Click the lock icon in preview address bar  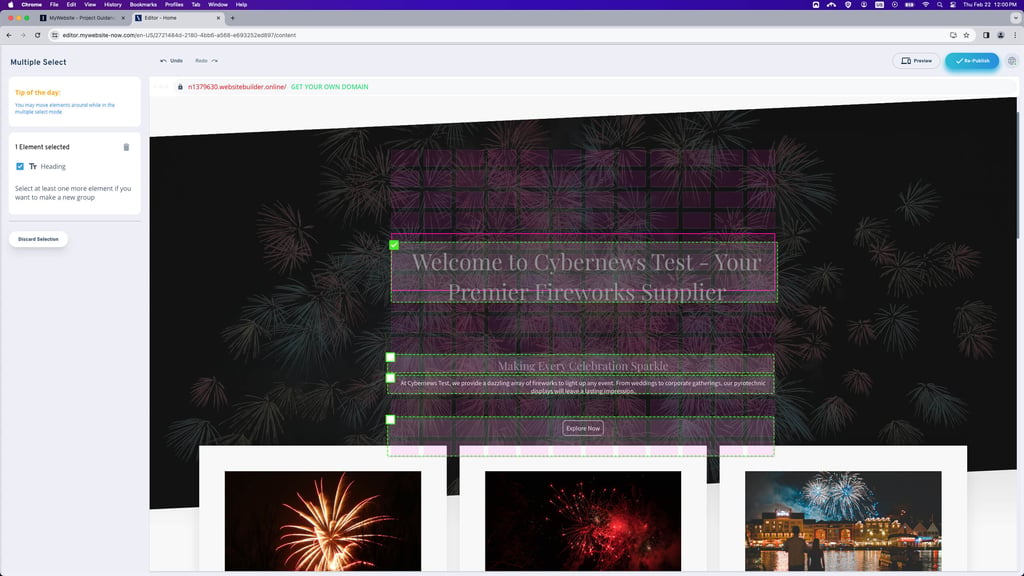[180, 87]
